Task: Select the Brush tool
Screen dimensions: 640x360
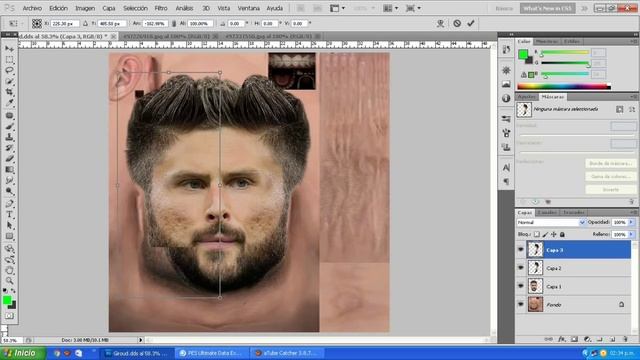Action: (9, 127)
